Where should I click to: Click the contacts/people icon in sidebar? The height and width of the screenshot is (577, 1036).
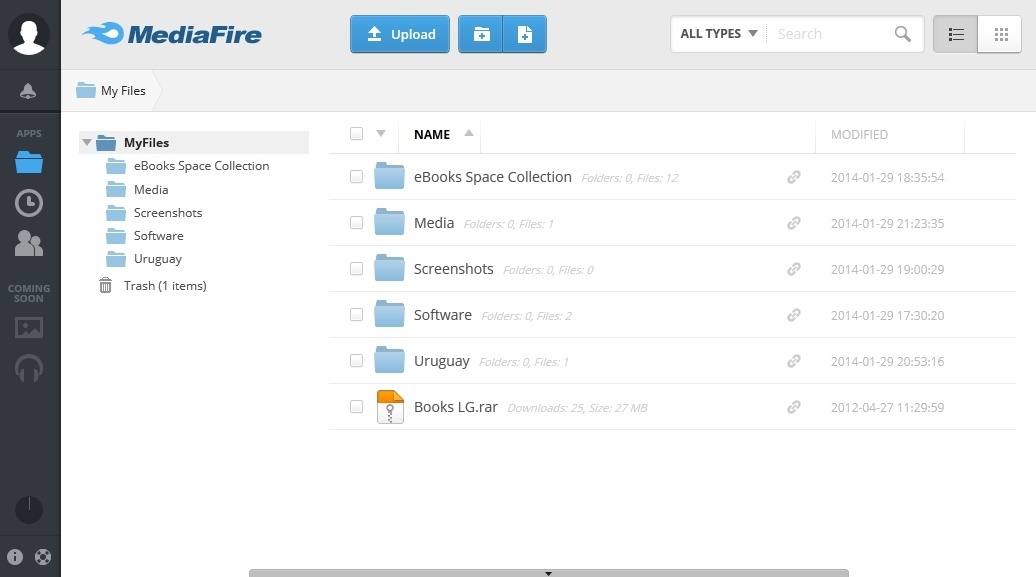click(29, 243)
